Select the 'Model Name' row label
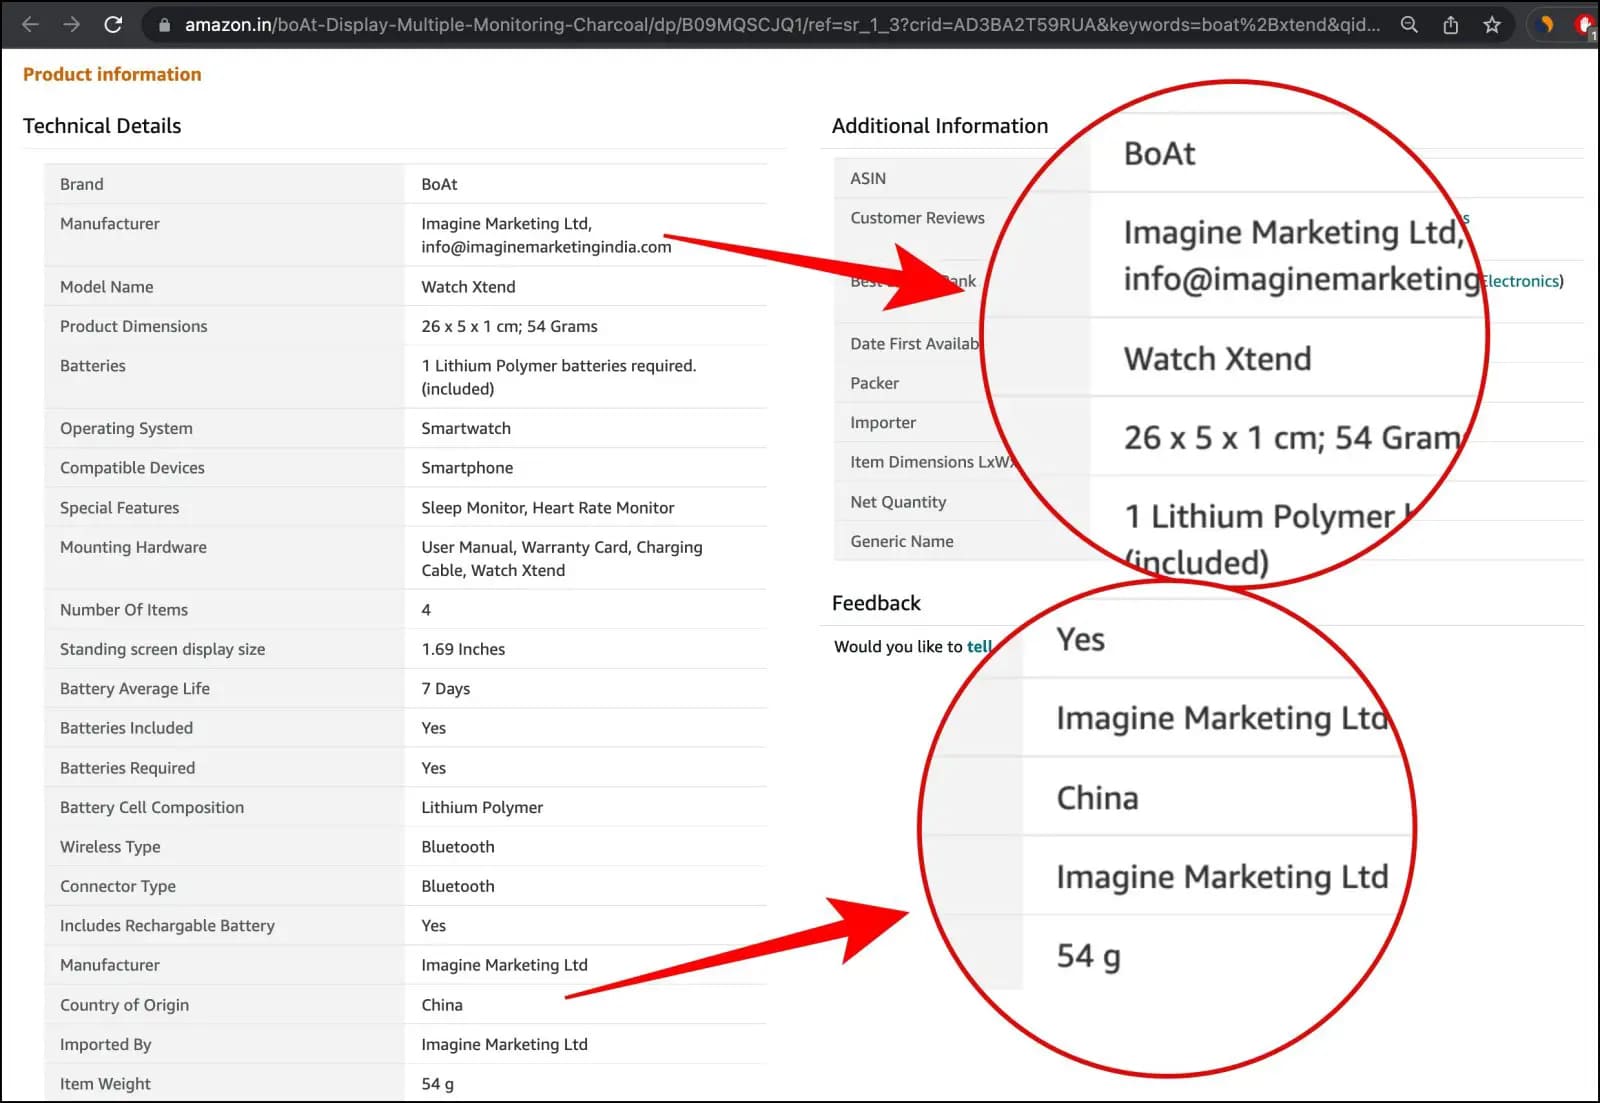This screenshot has height=1103, width=1600. 106,287
